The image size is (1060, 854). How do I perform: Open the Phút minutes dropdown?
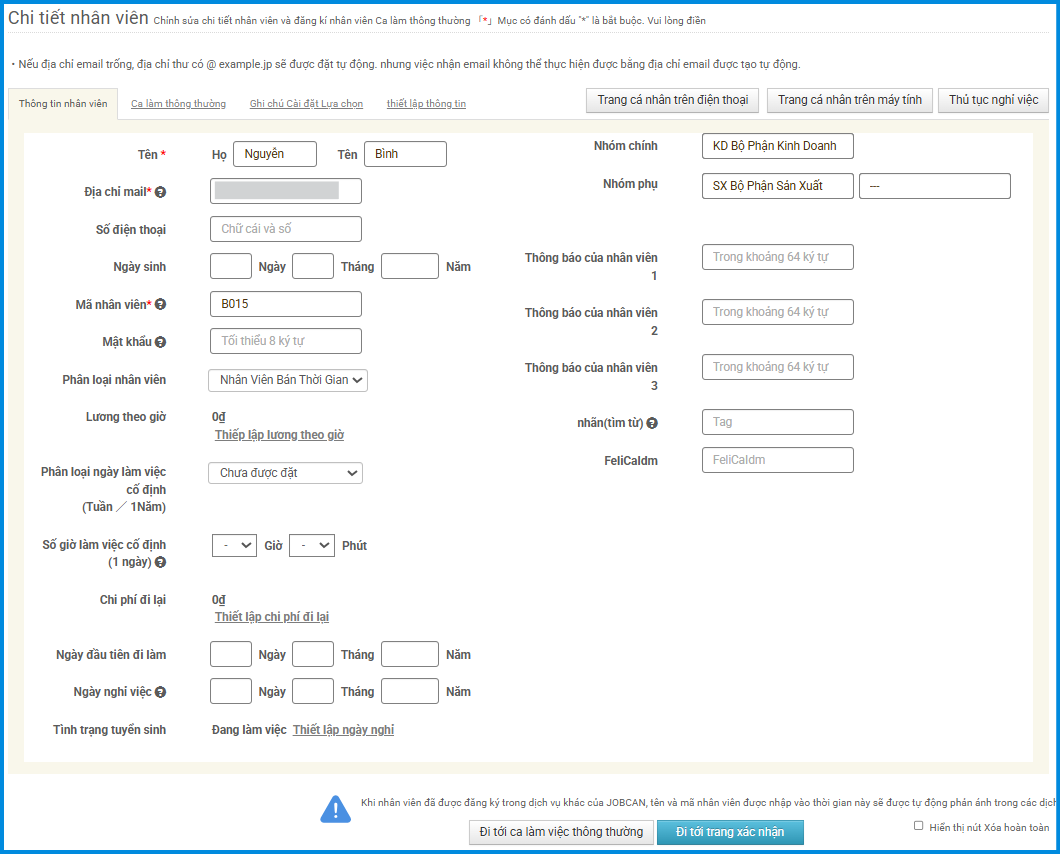tap(311, 546)
